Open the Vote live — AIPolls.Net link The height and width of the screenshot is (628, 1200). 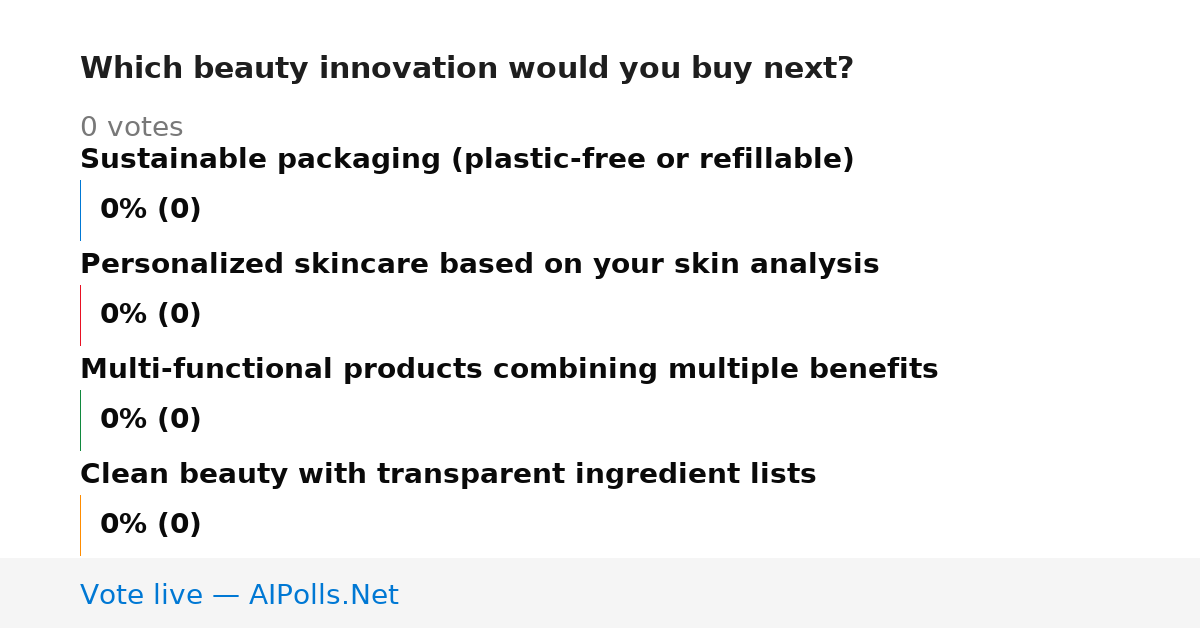coord(239,596)
